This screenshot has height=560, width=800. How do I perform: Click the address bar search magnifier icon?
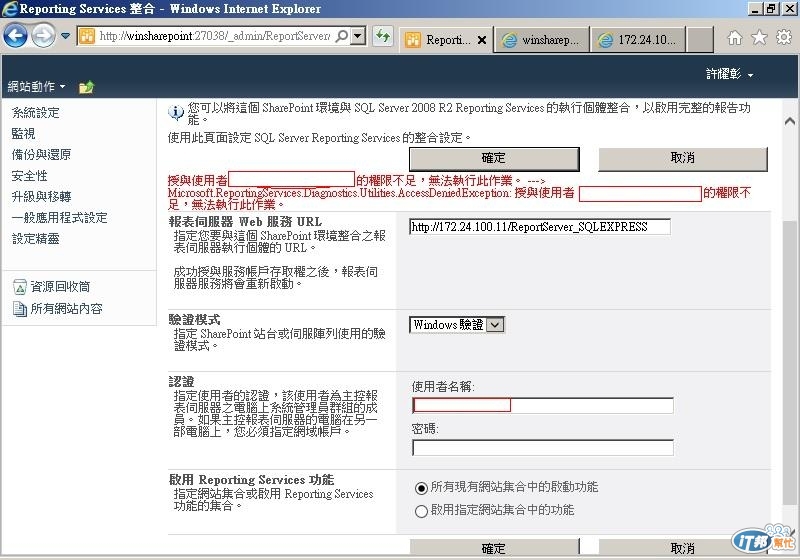(x=342, y=36)
